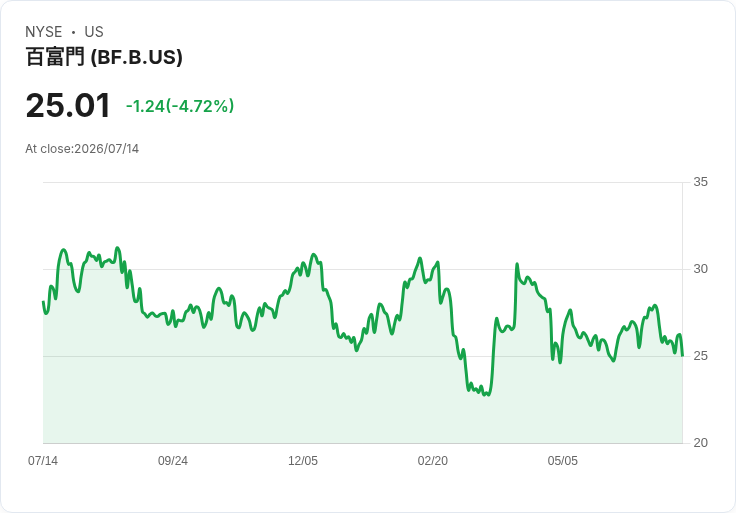Click the chart's lowest trough below 25
This screenshot has height=513, width=736.
[x=488, y=394]
